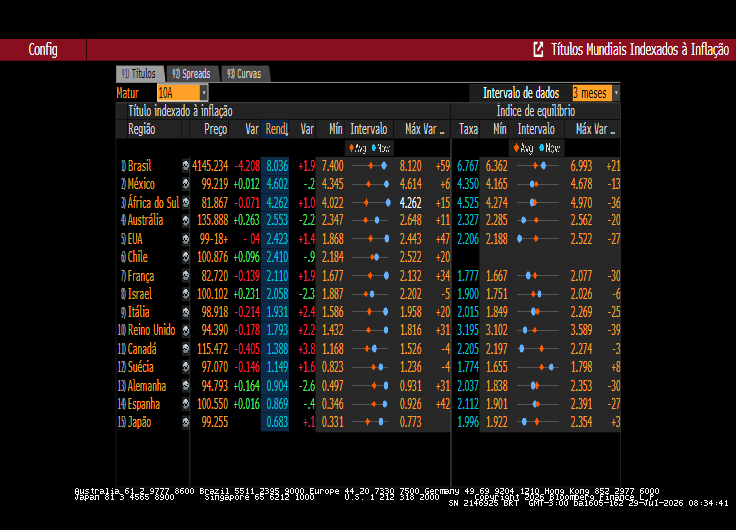Click the small icon next to Brasil
The width and height of the screenshot is (736, 530).
click(186, 166)
